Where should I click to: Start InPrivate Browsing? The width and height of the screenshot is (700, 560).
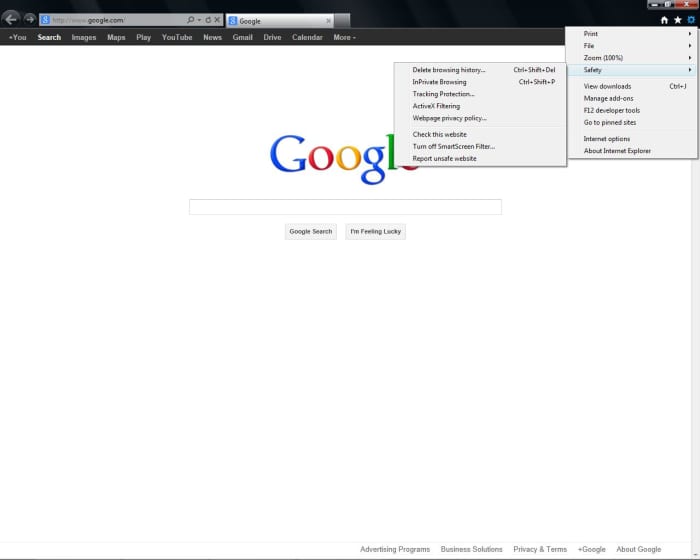pos(480,82)
